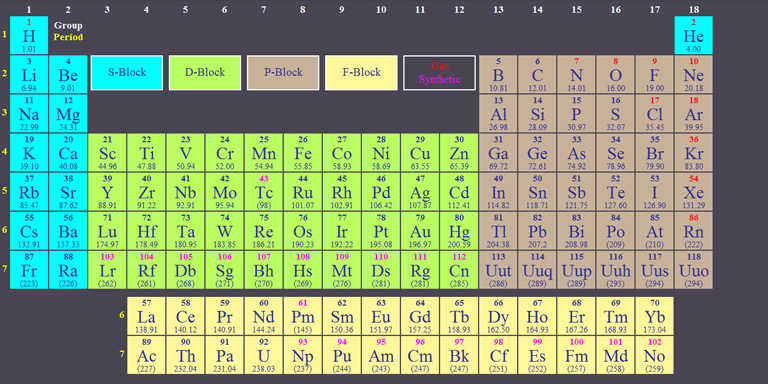Click the S-Block legend box

coord(127,72)
